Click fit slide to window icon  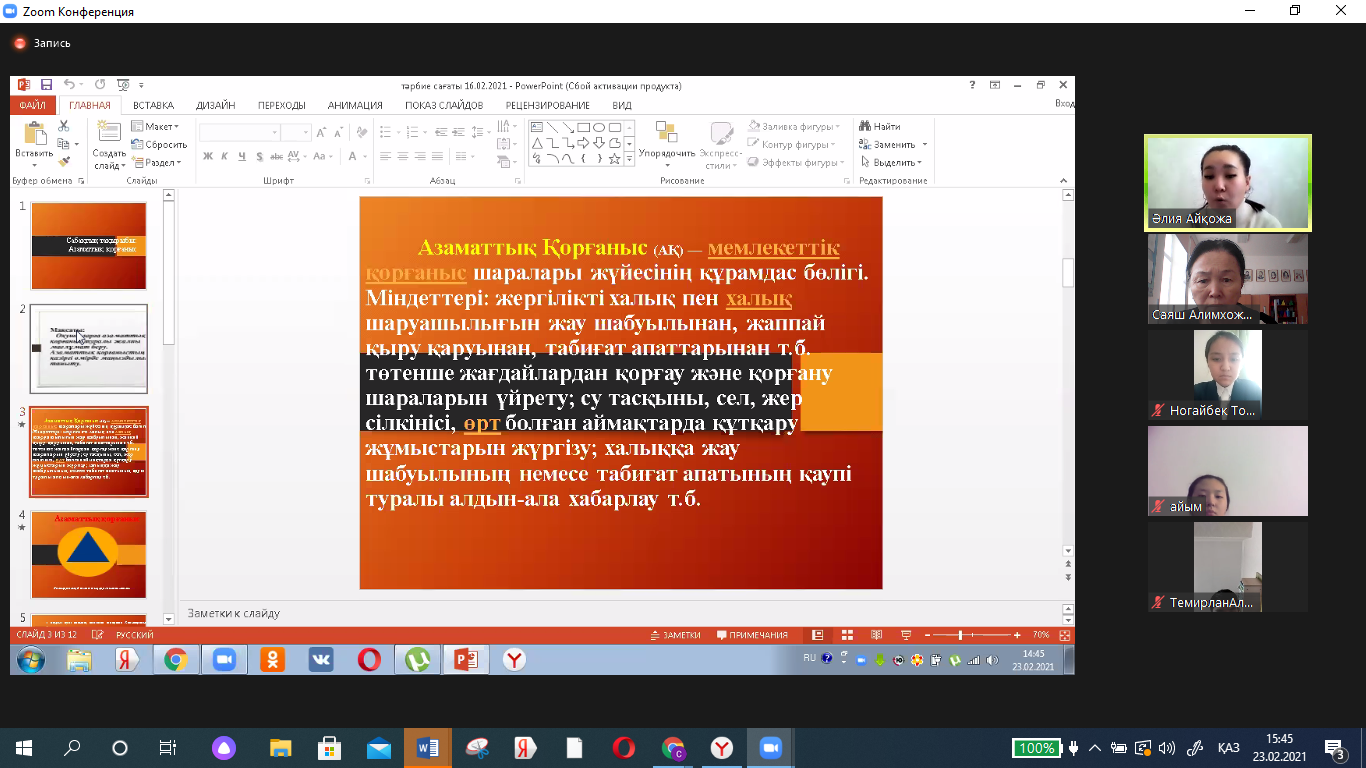pyautogui.click(x=1065, y=635)
